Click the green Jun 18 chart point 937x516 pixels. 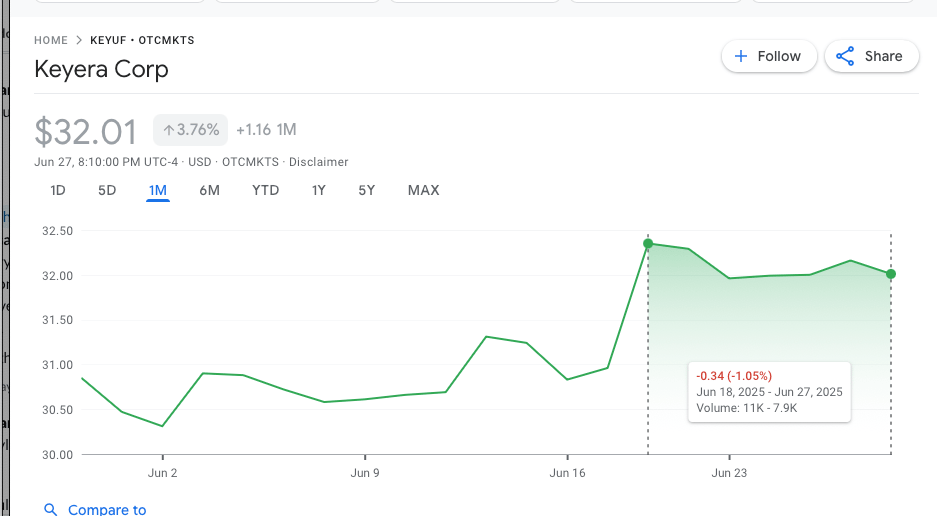648,243
